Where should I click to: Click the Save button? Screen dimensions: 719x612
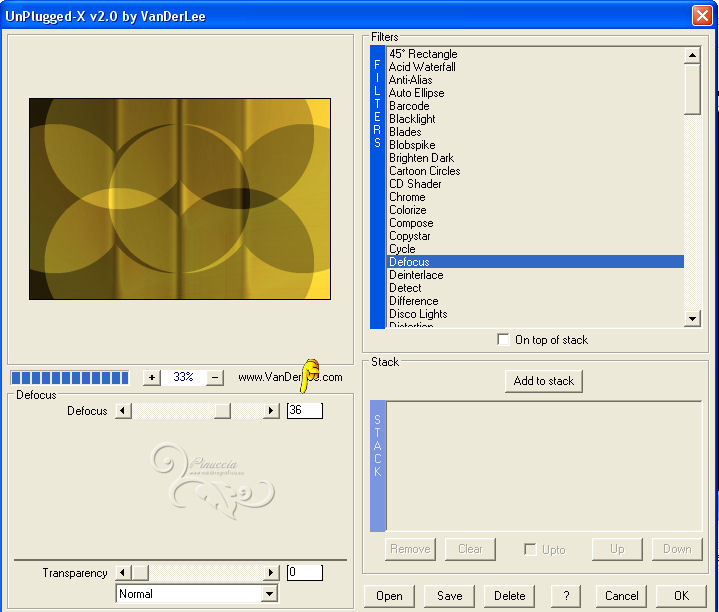pyautogui.click(x=449, y=596)
